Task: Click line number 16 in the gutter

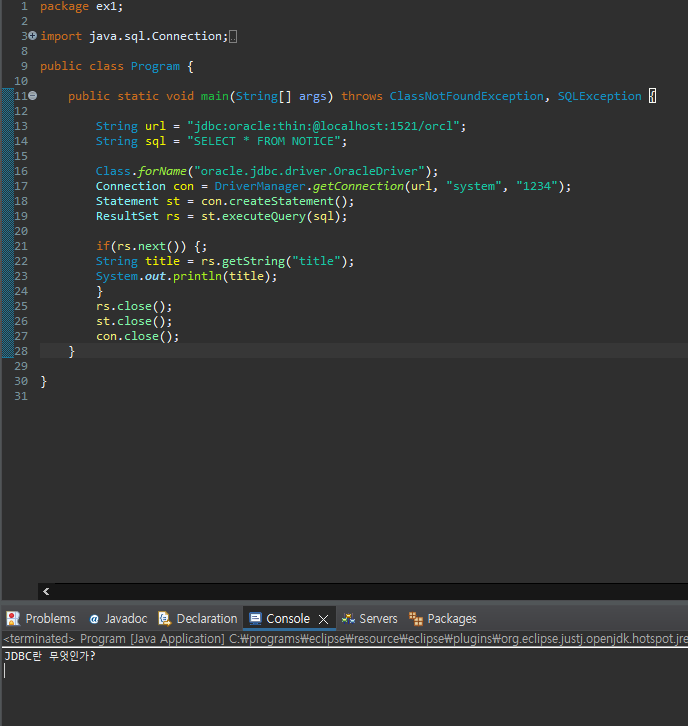Action: [21, 171]
